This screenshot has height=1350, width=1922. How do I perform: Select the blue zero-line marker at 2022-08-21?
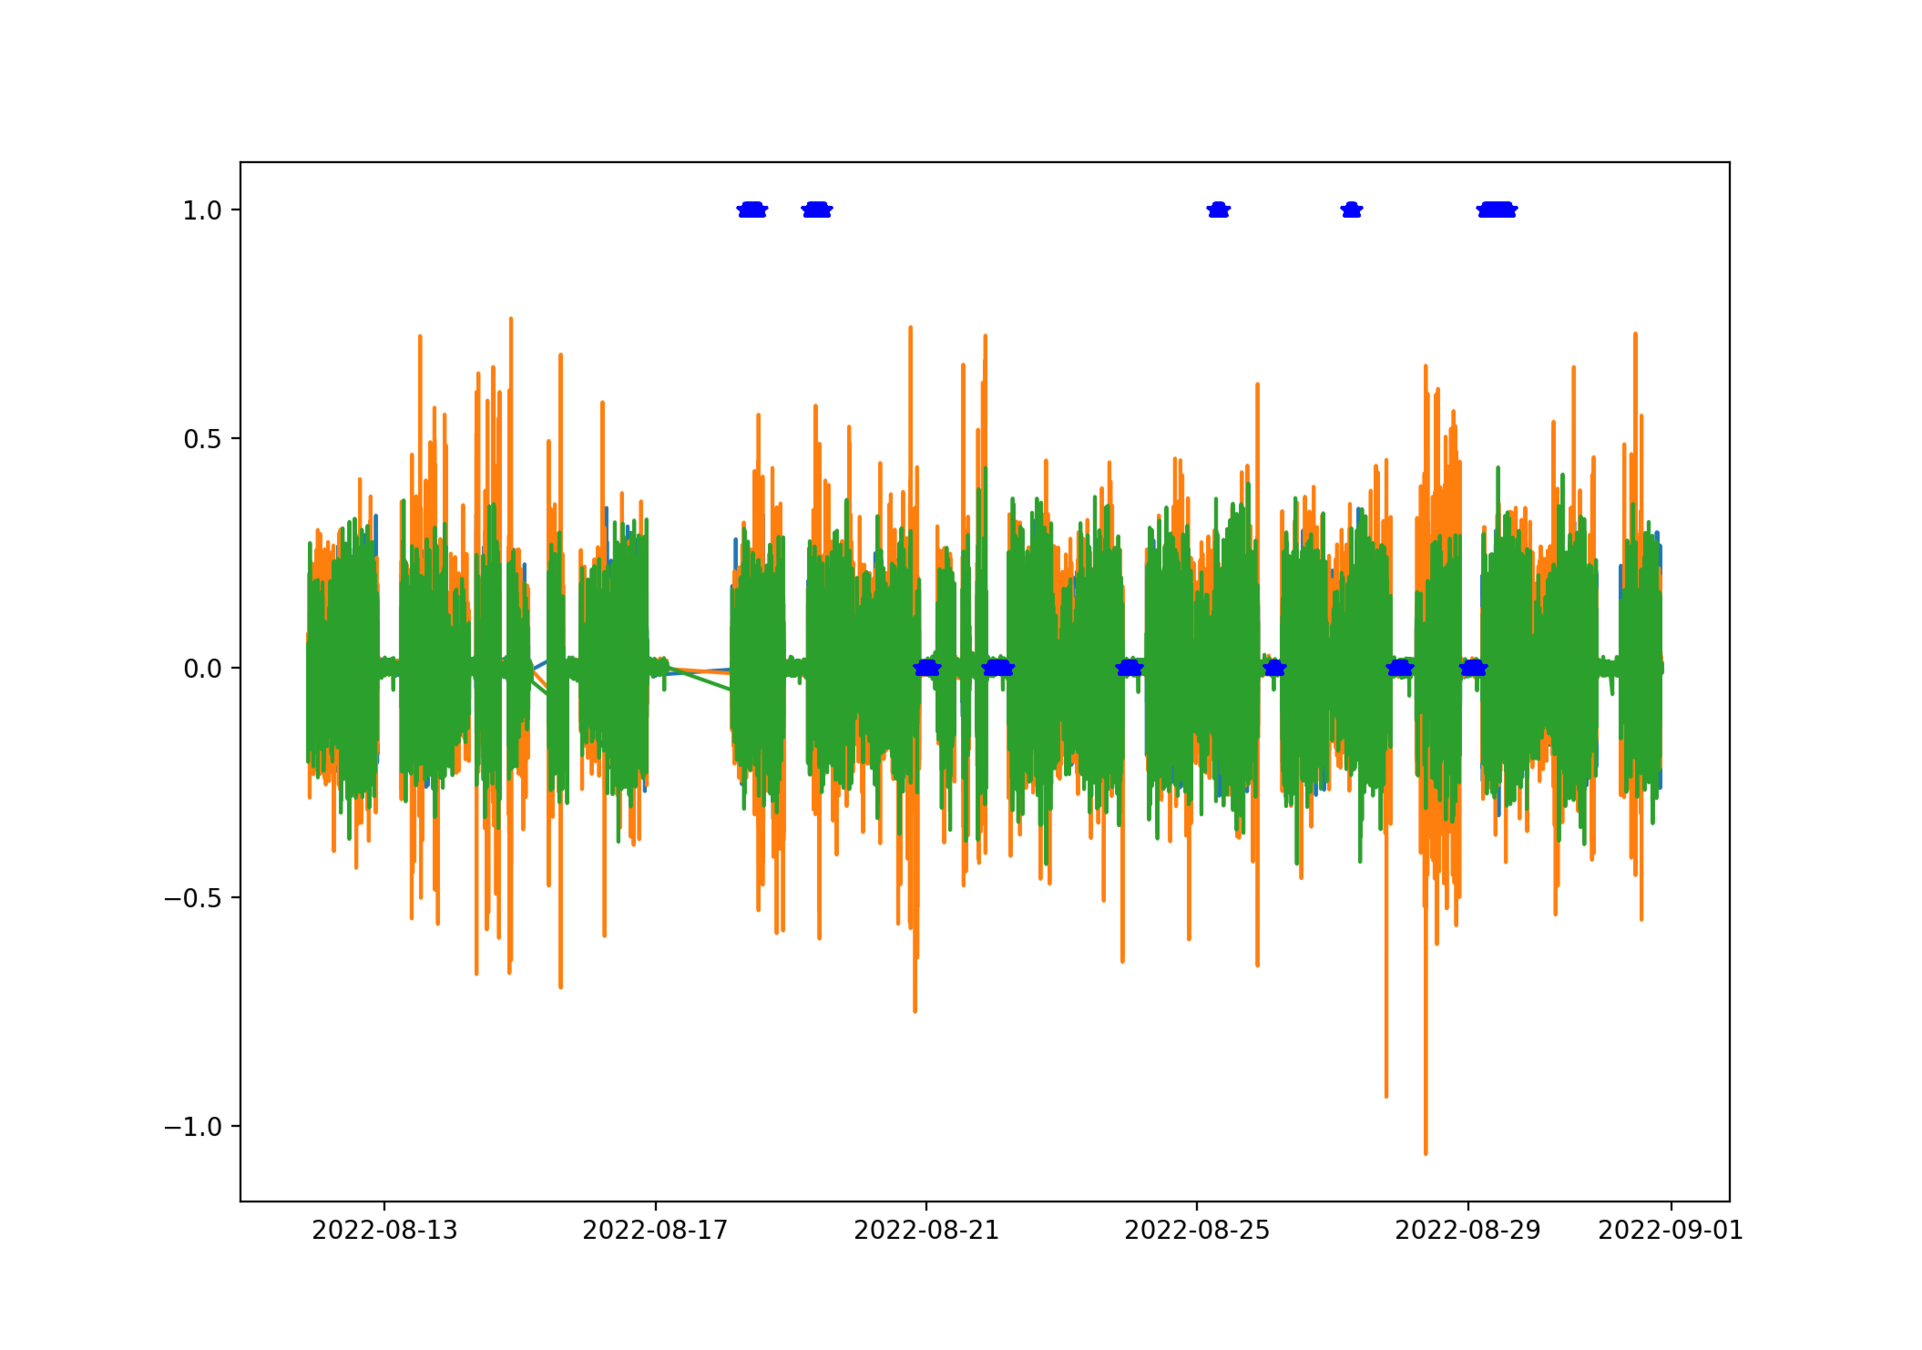[927, 668]
